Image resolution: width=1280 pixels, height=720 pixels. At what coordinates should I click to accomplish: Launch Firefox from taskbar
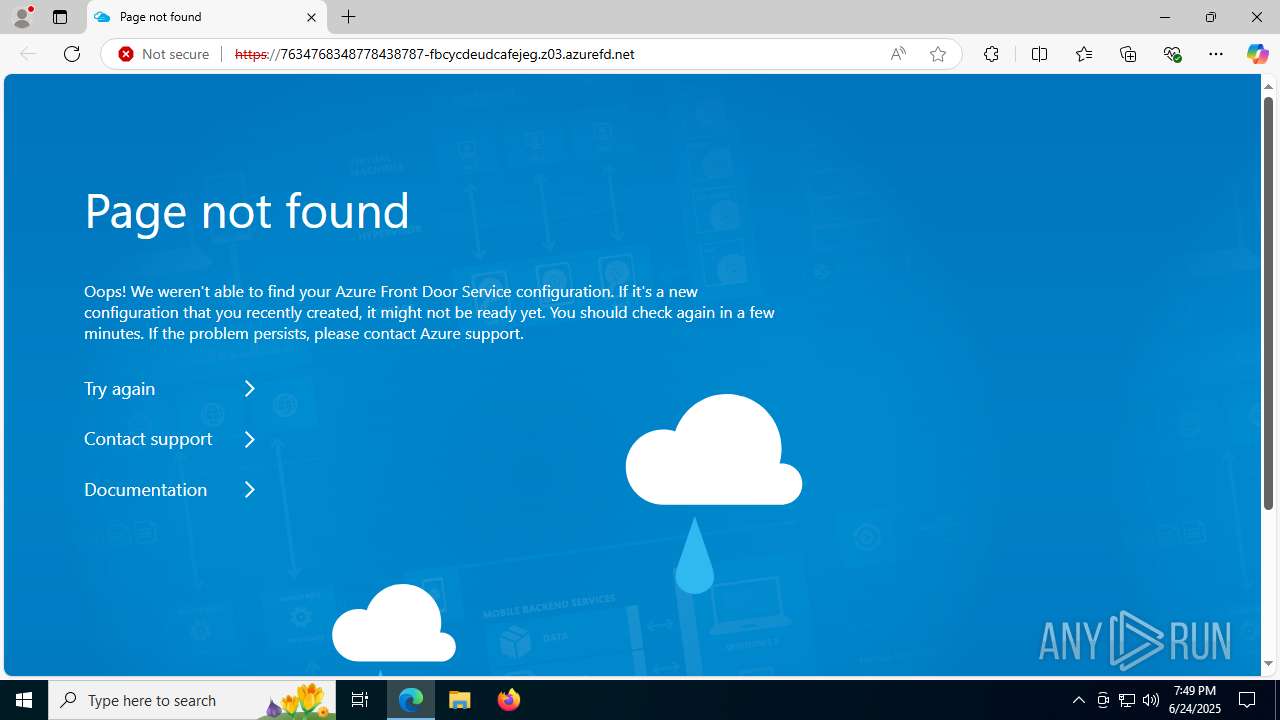click(508, 700)
